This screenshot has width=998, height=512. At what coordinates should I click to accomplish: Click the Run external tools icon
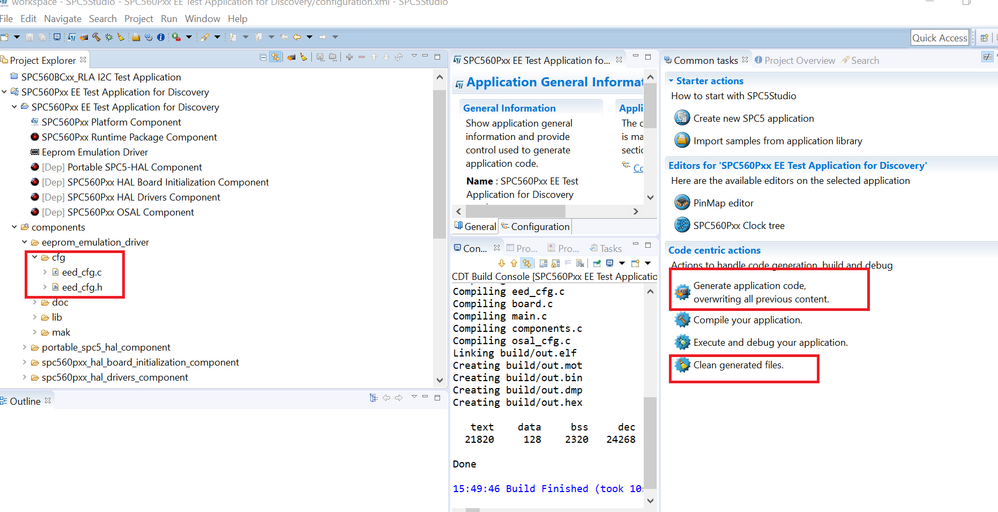click(x=176, y=37)
